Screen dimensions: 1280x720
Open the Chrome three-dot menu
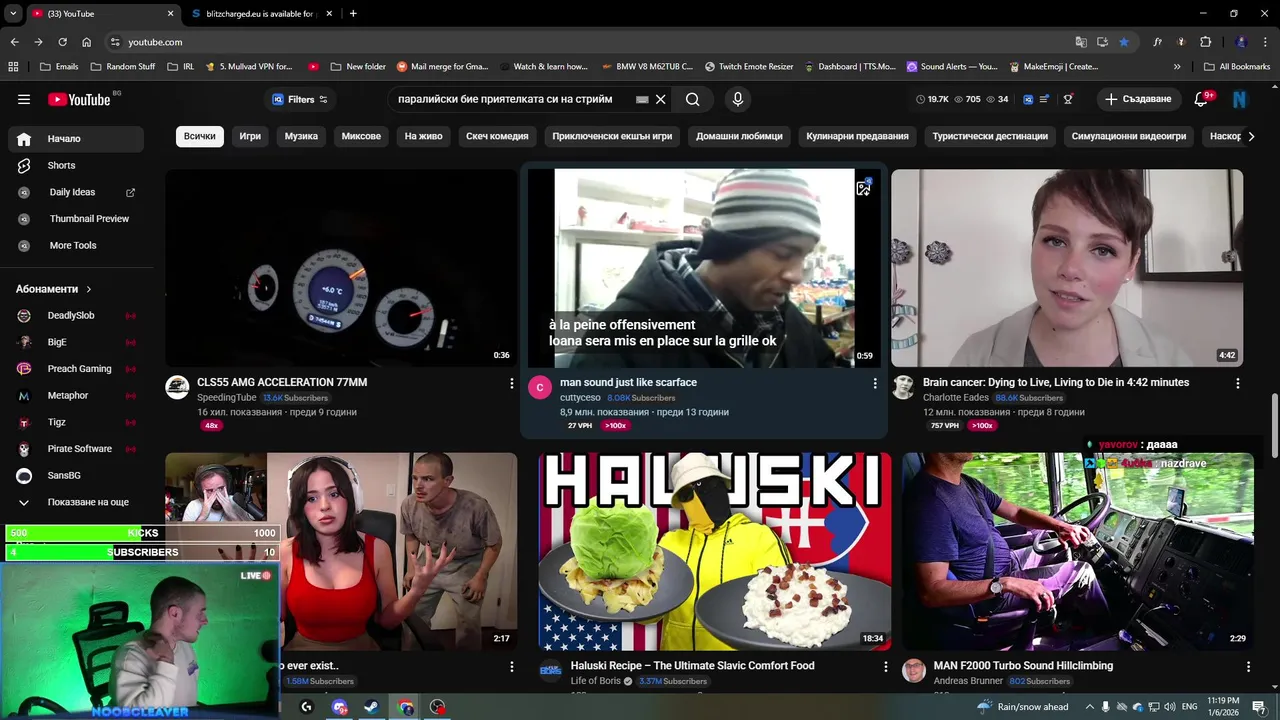coord(1263,42)
